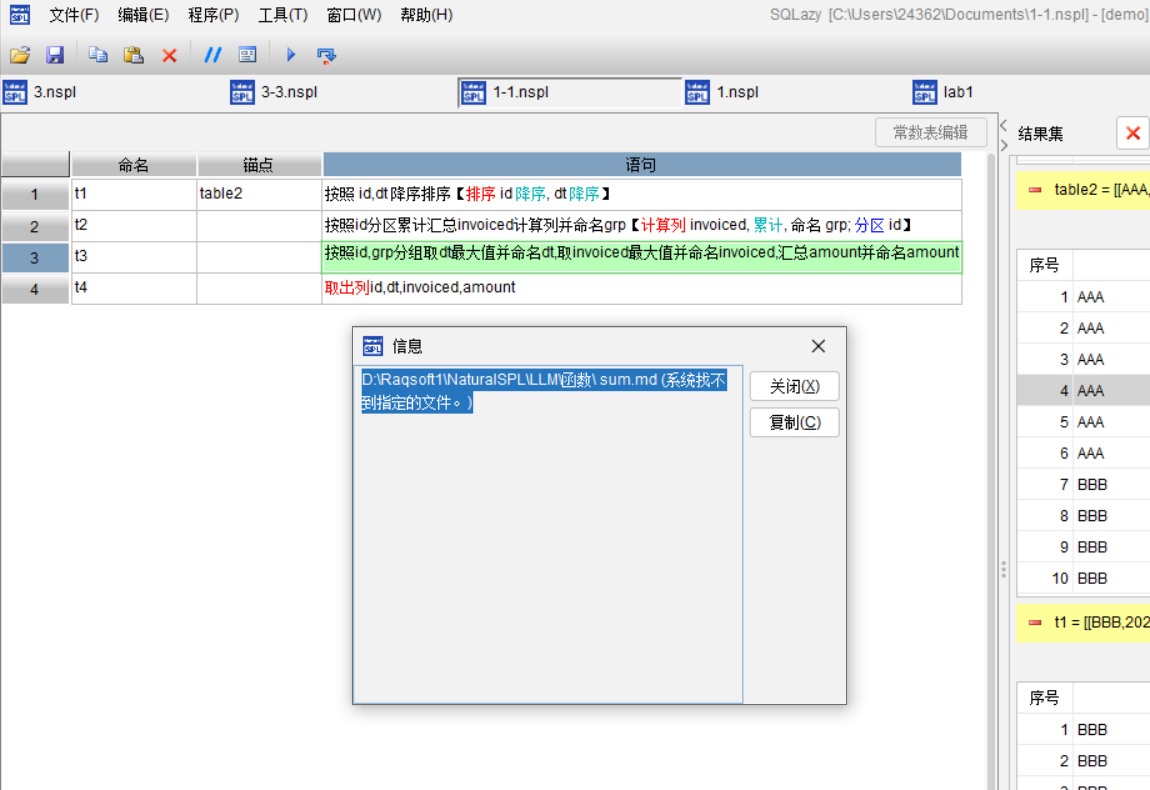Select row header number 4
Screen dimensions: 1150x790
[34, 290]
